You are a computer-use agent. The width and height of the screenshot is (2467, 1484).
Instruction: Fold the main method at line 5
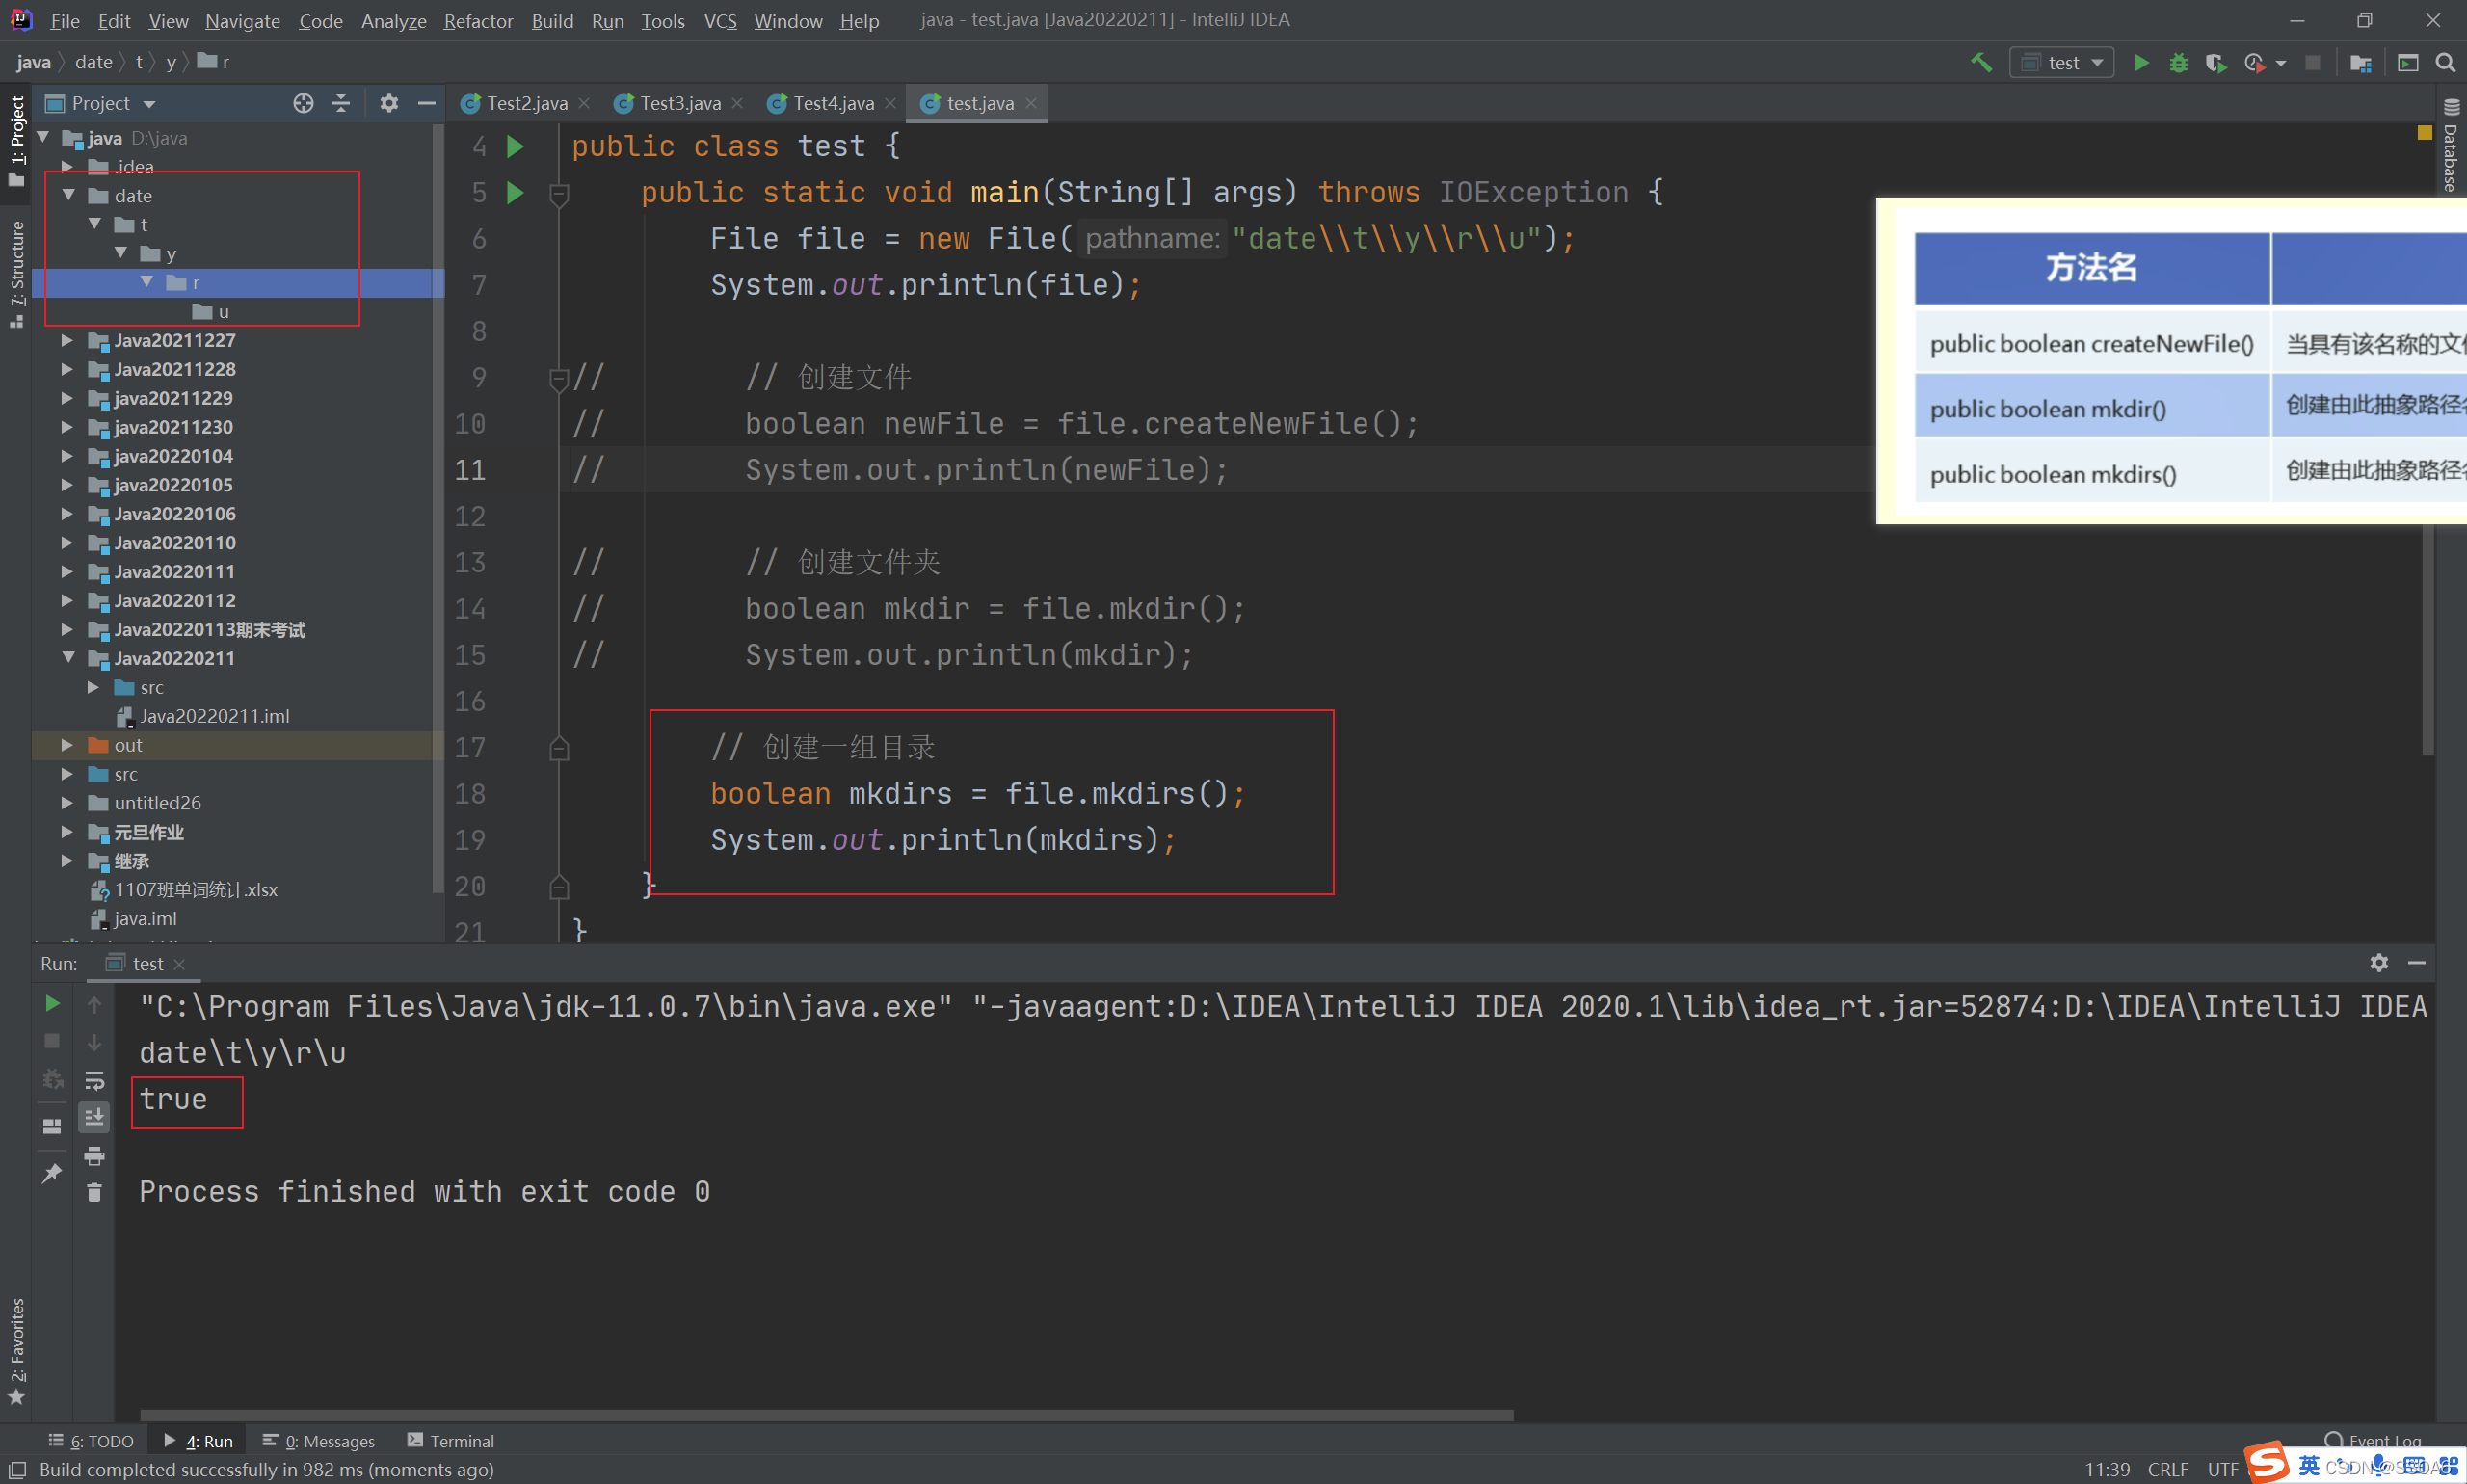tap(560, 193)
